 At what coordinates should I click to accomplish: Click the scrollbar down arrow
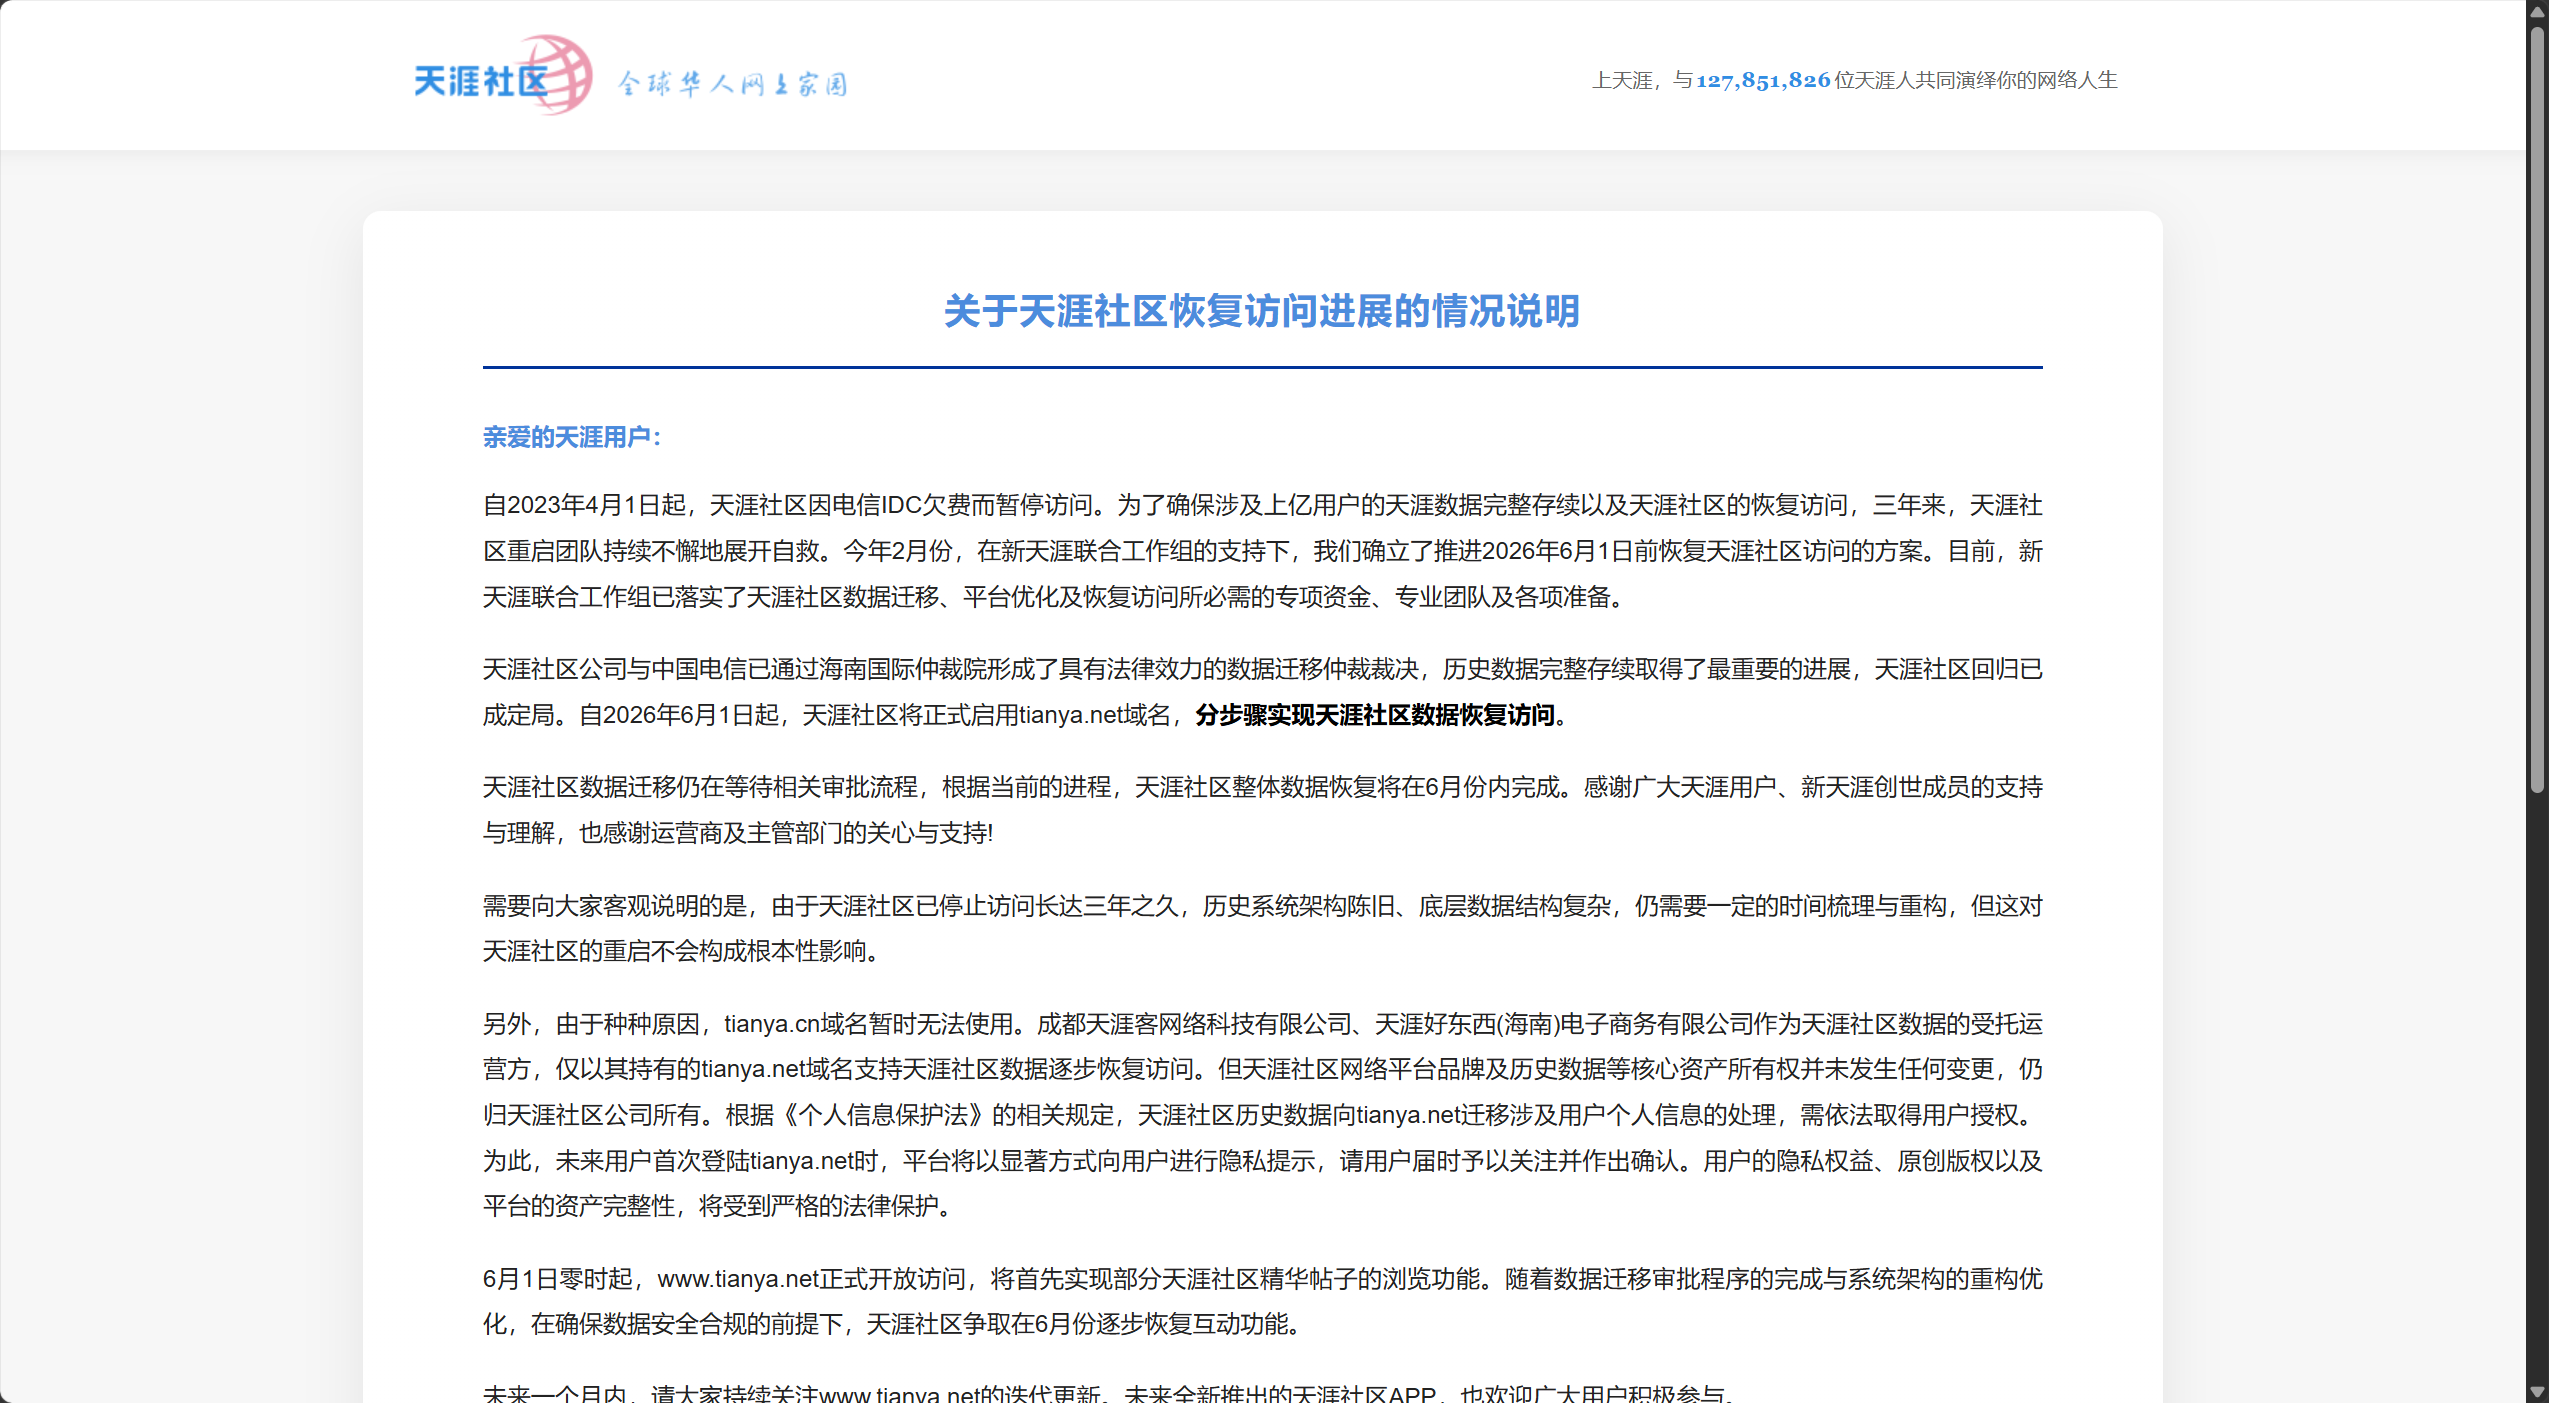pyautogui.click(x=2537, y=1392)
